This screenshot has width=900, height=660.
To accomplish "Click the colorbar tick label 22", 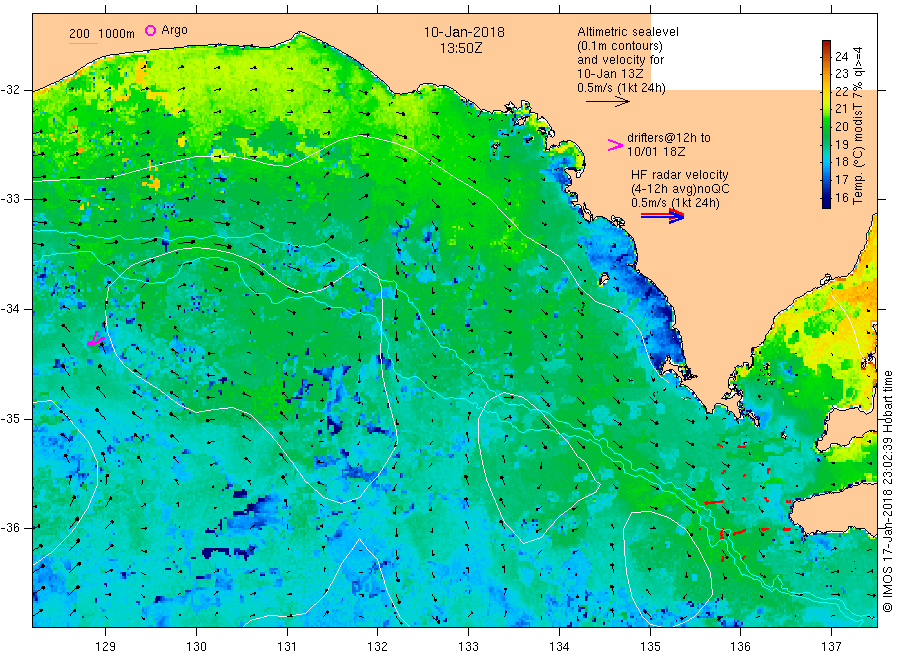I will [x=841, y=91].
